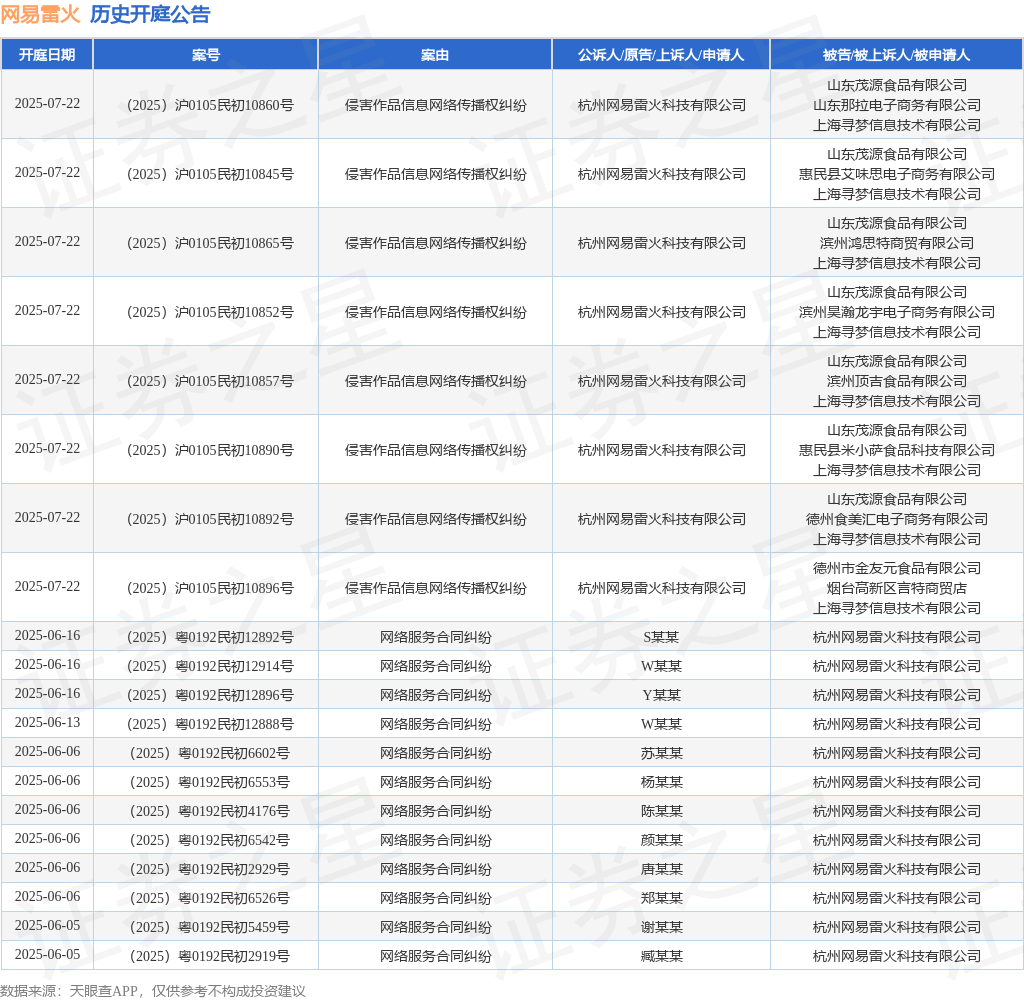Click plaintiff 臧某某
The width and height of the screenshot is (1024, 1000).
tap(661, 956)
